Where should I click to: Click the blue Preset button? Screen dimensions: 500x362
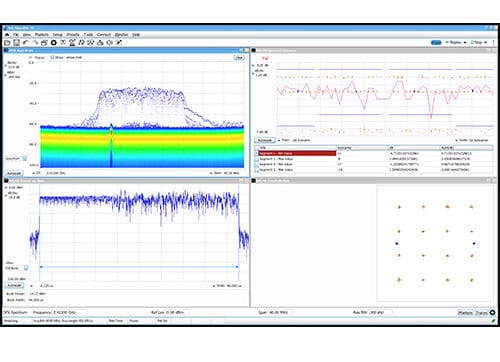(x=436, y=43)
